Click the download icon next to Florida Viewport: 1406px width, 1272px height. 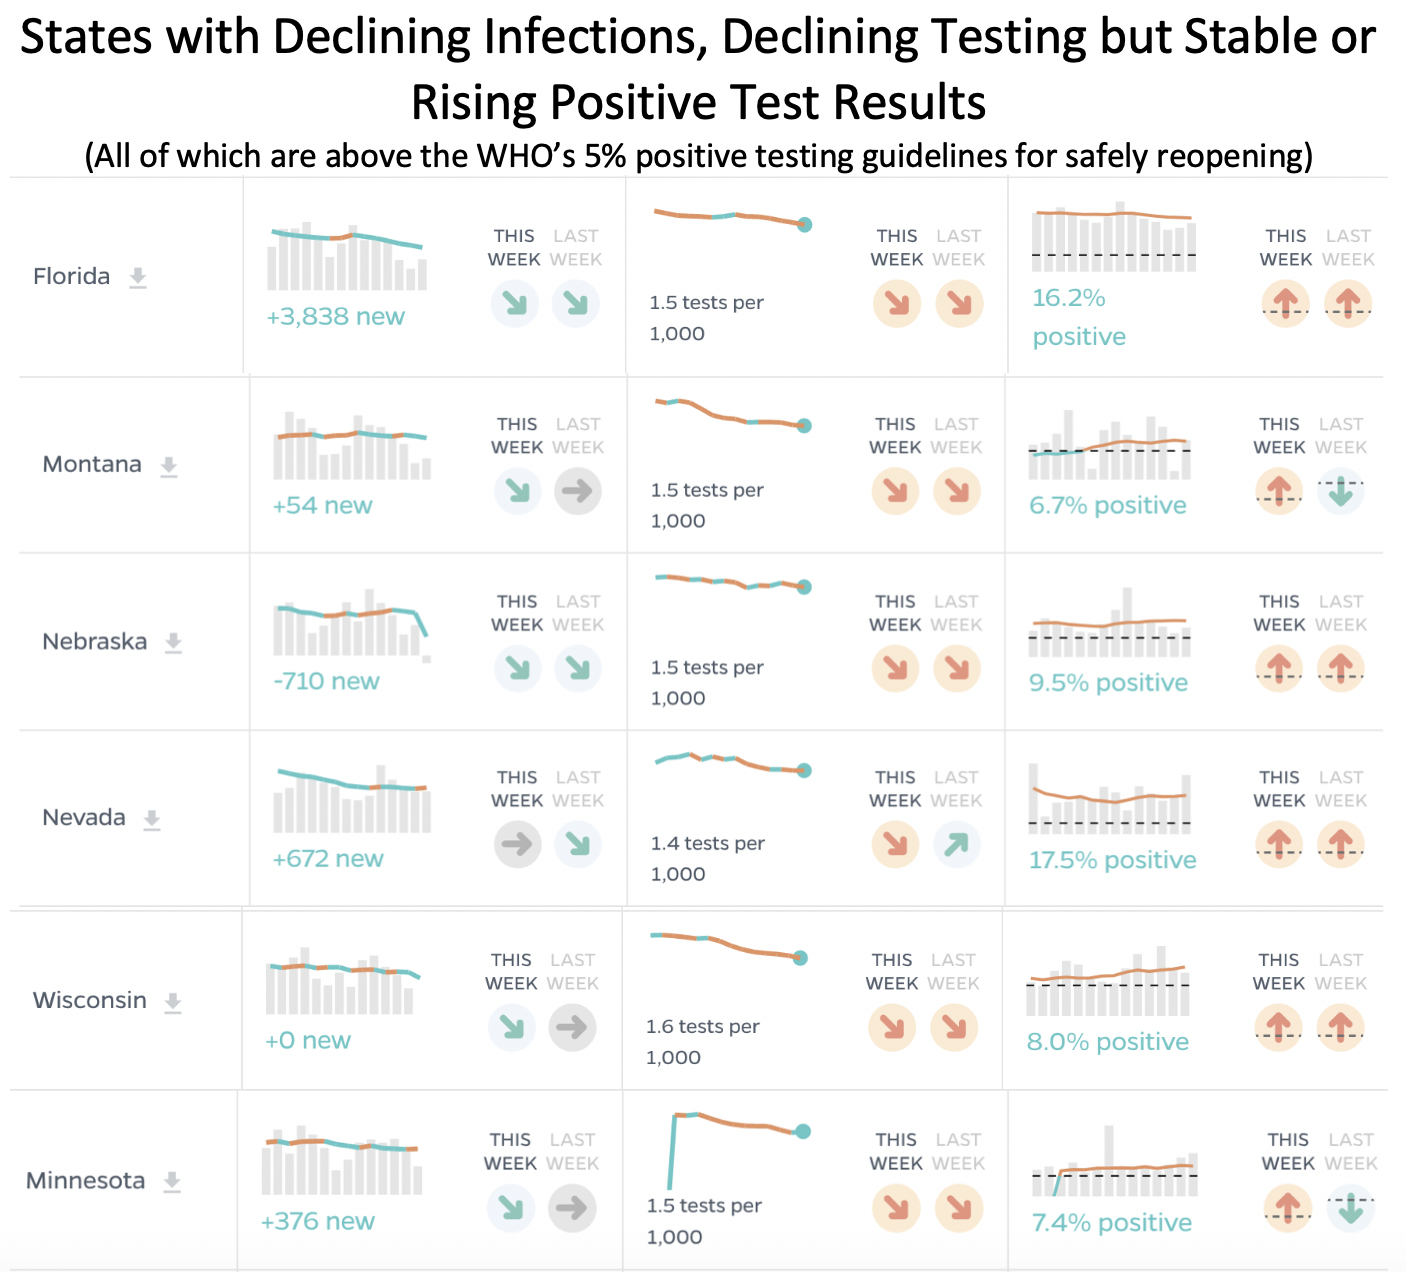click(138, 277)
